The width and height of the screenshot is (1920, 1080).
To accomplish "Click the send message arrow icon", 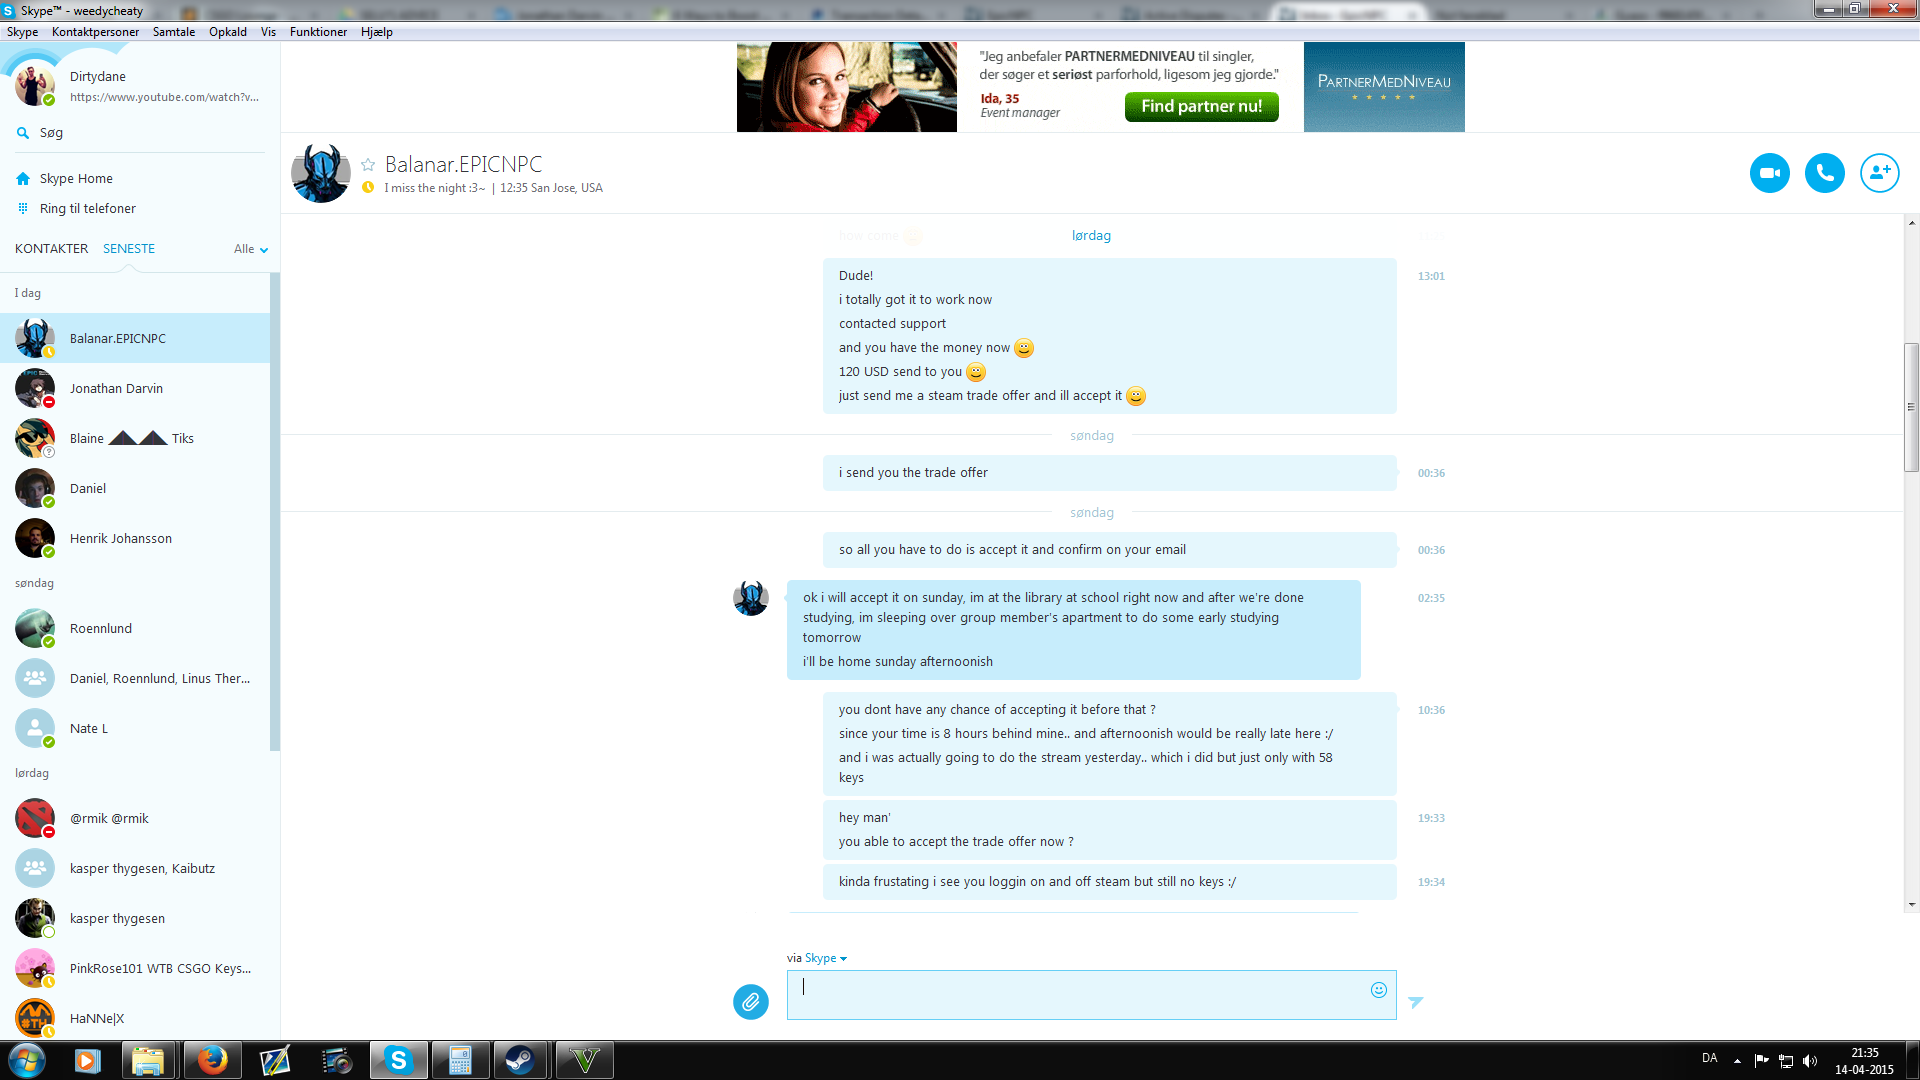I will (x=1415, y=1001).
